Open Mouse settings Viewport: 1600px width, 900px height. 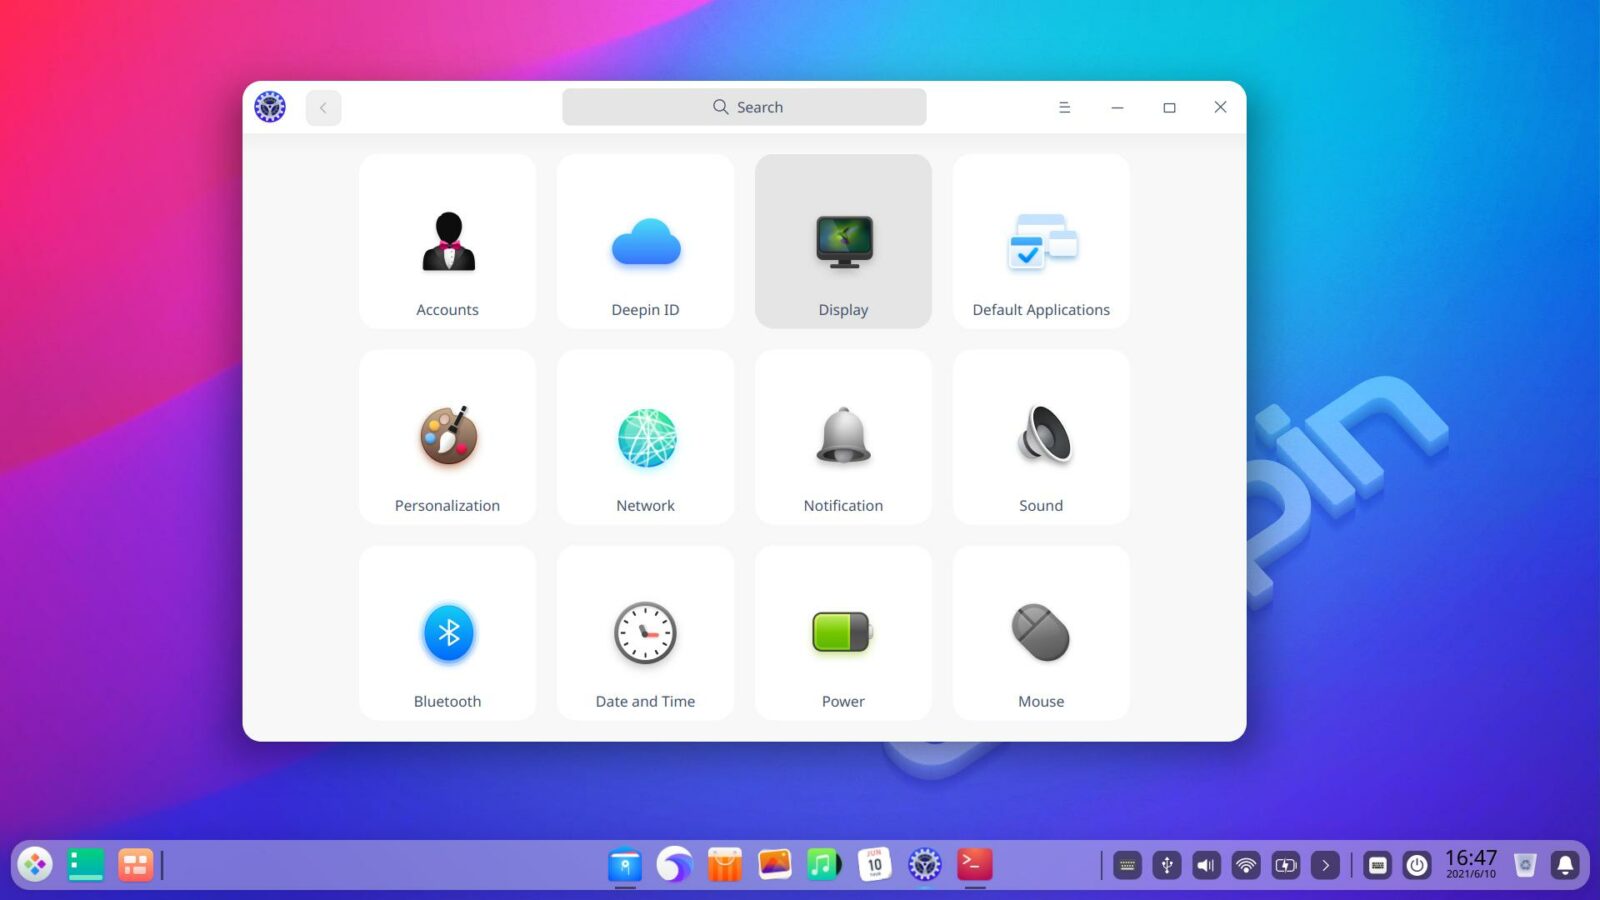tap(1041, 633)
